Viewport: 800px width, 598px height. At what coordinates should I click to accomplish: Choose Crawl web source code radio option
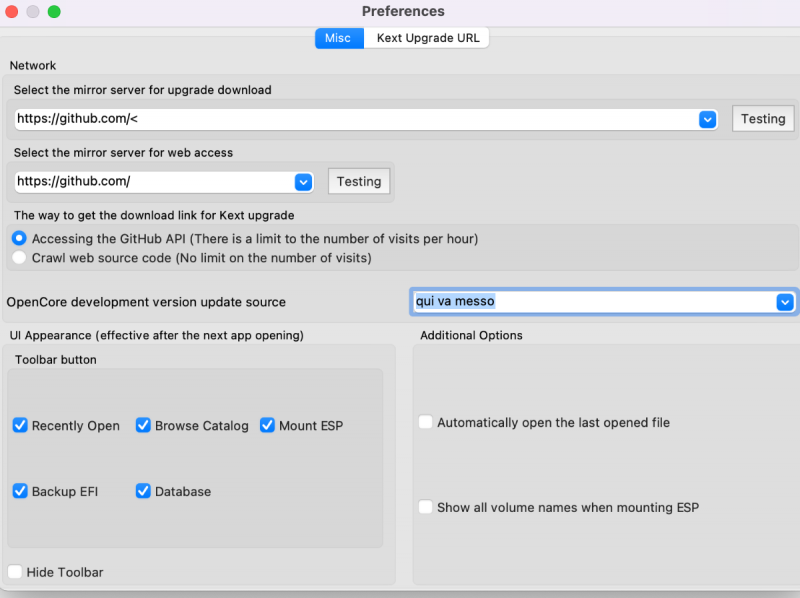pos(19,258)
